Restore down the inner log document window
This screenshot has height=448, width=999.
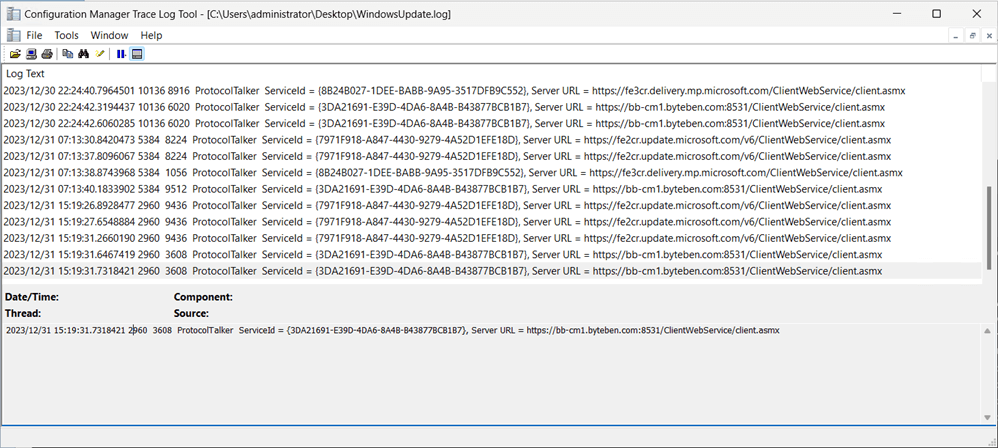pyautogui.click(x=972, y=36)
